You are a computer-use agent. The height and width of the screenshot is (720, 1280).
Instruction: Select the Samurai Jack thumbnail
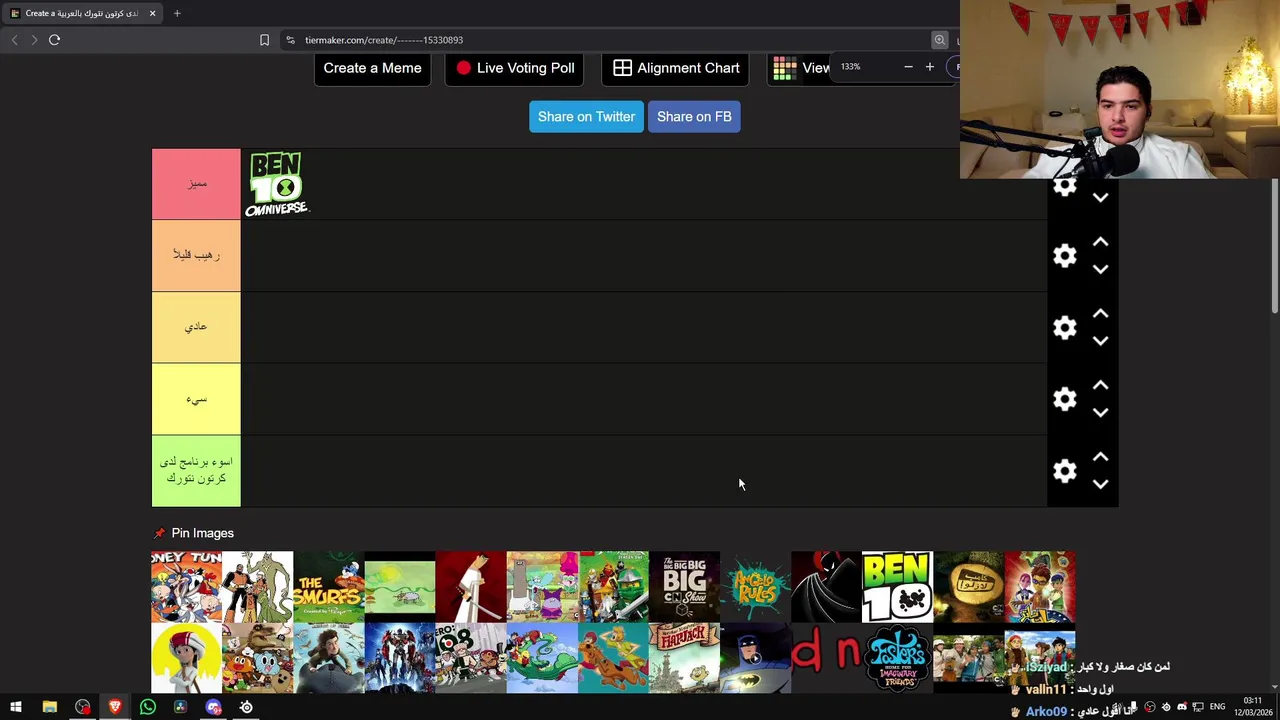471,587
